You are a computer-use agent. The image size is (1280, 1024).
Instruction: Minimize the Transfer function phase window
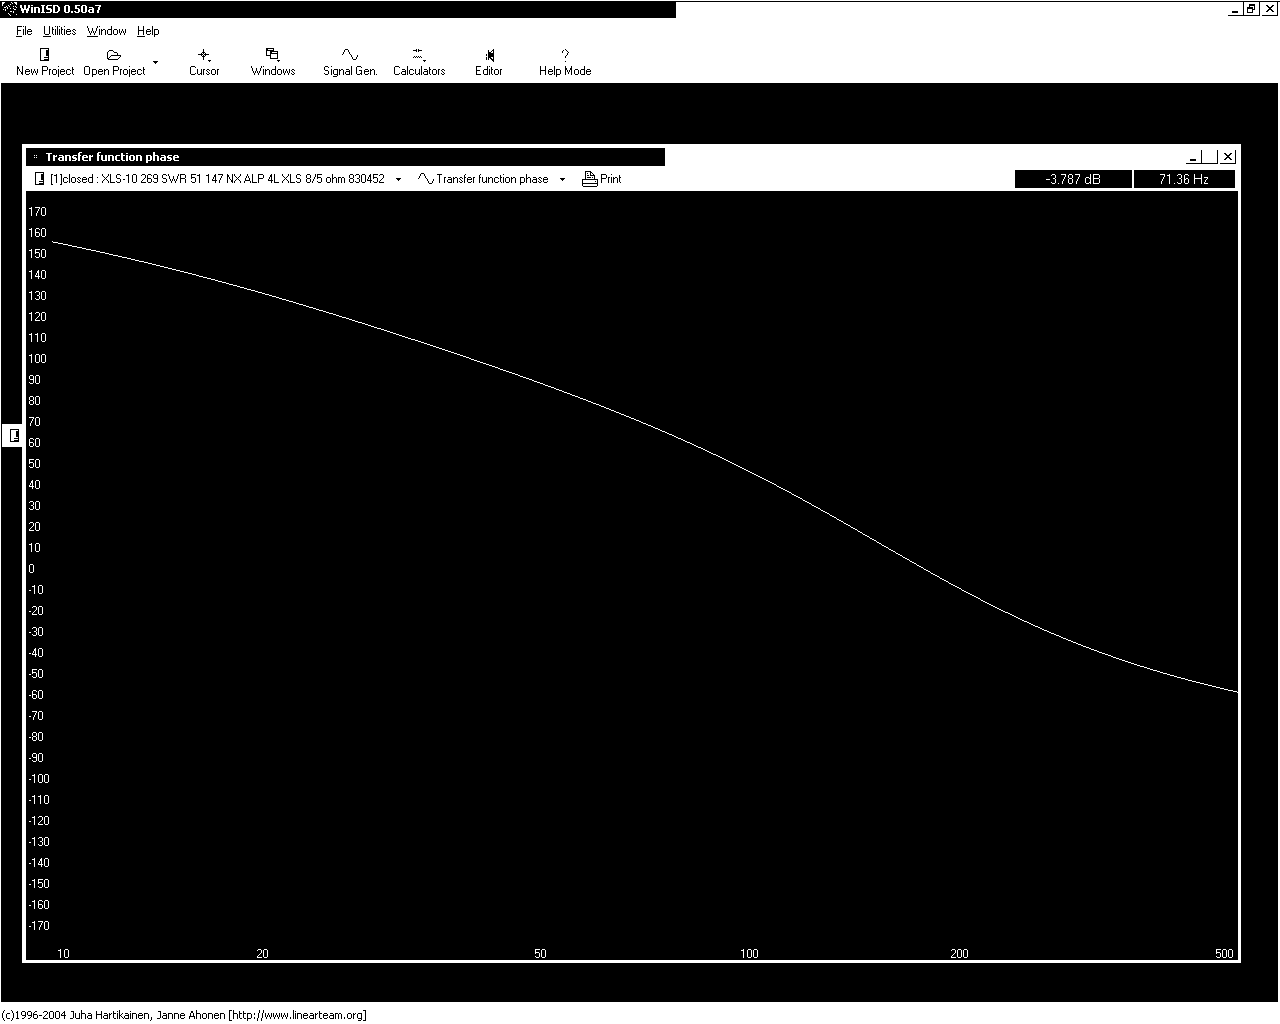tap(1193, 157)
